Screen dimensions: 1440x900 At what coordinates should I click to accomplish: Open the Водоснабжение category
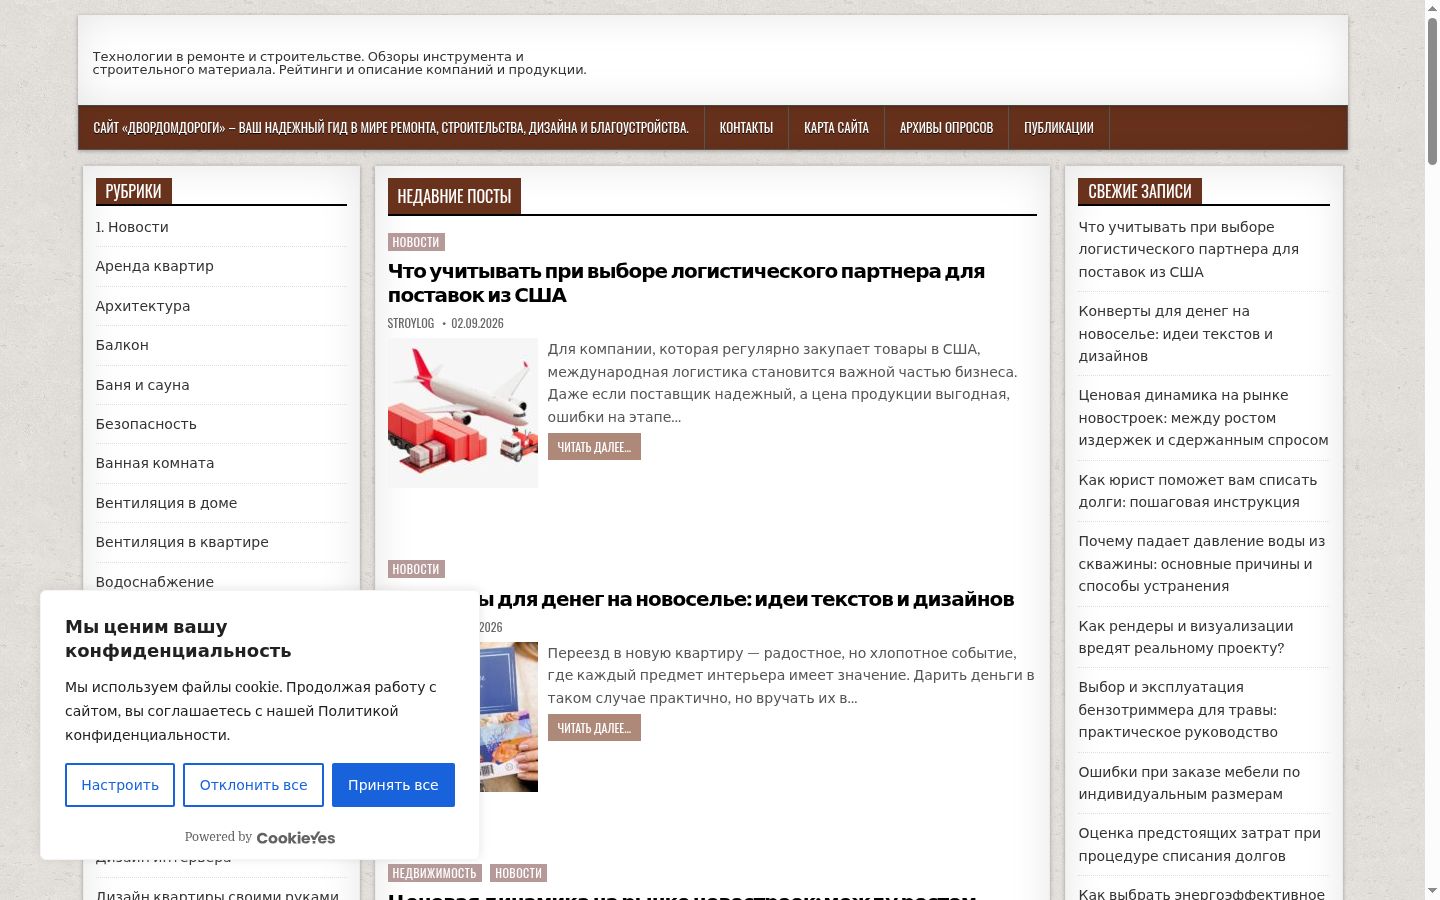point(155,582)
